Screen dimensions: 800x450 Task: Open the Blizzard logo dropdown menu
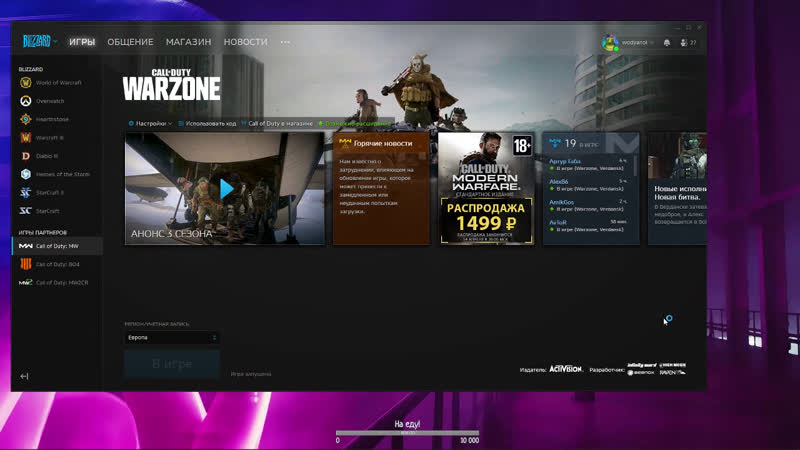pos(40,42)
